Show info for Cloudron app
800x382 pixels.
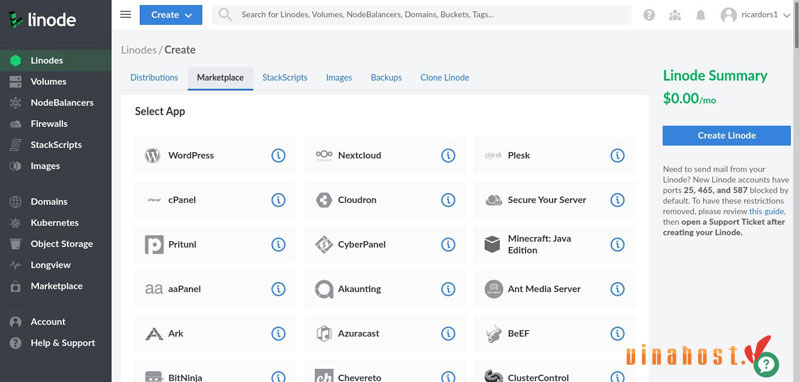coord(448,200)
